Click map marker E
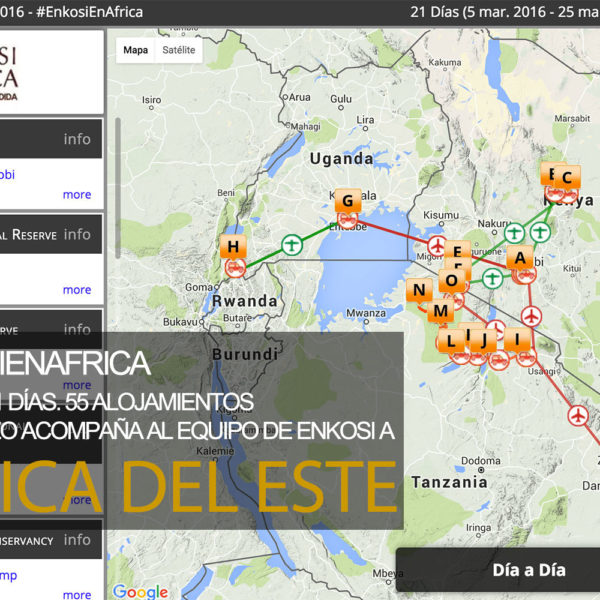Viewport: 600px width, 600px height. point(457,251)
